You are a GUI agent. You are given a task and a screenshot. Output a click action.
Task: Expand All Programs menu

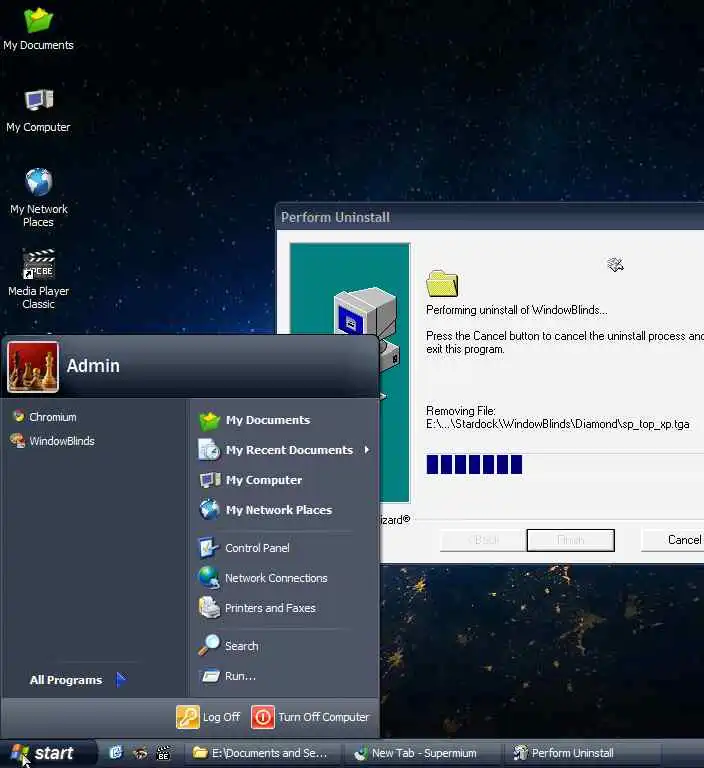pos(78,680)
